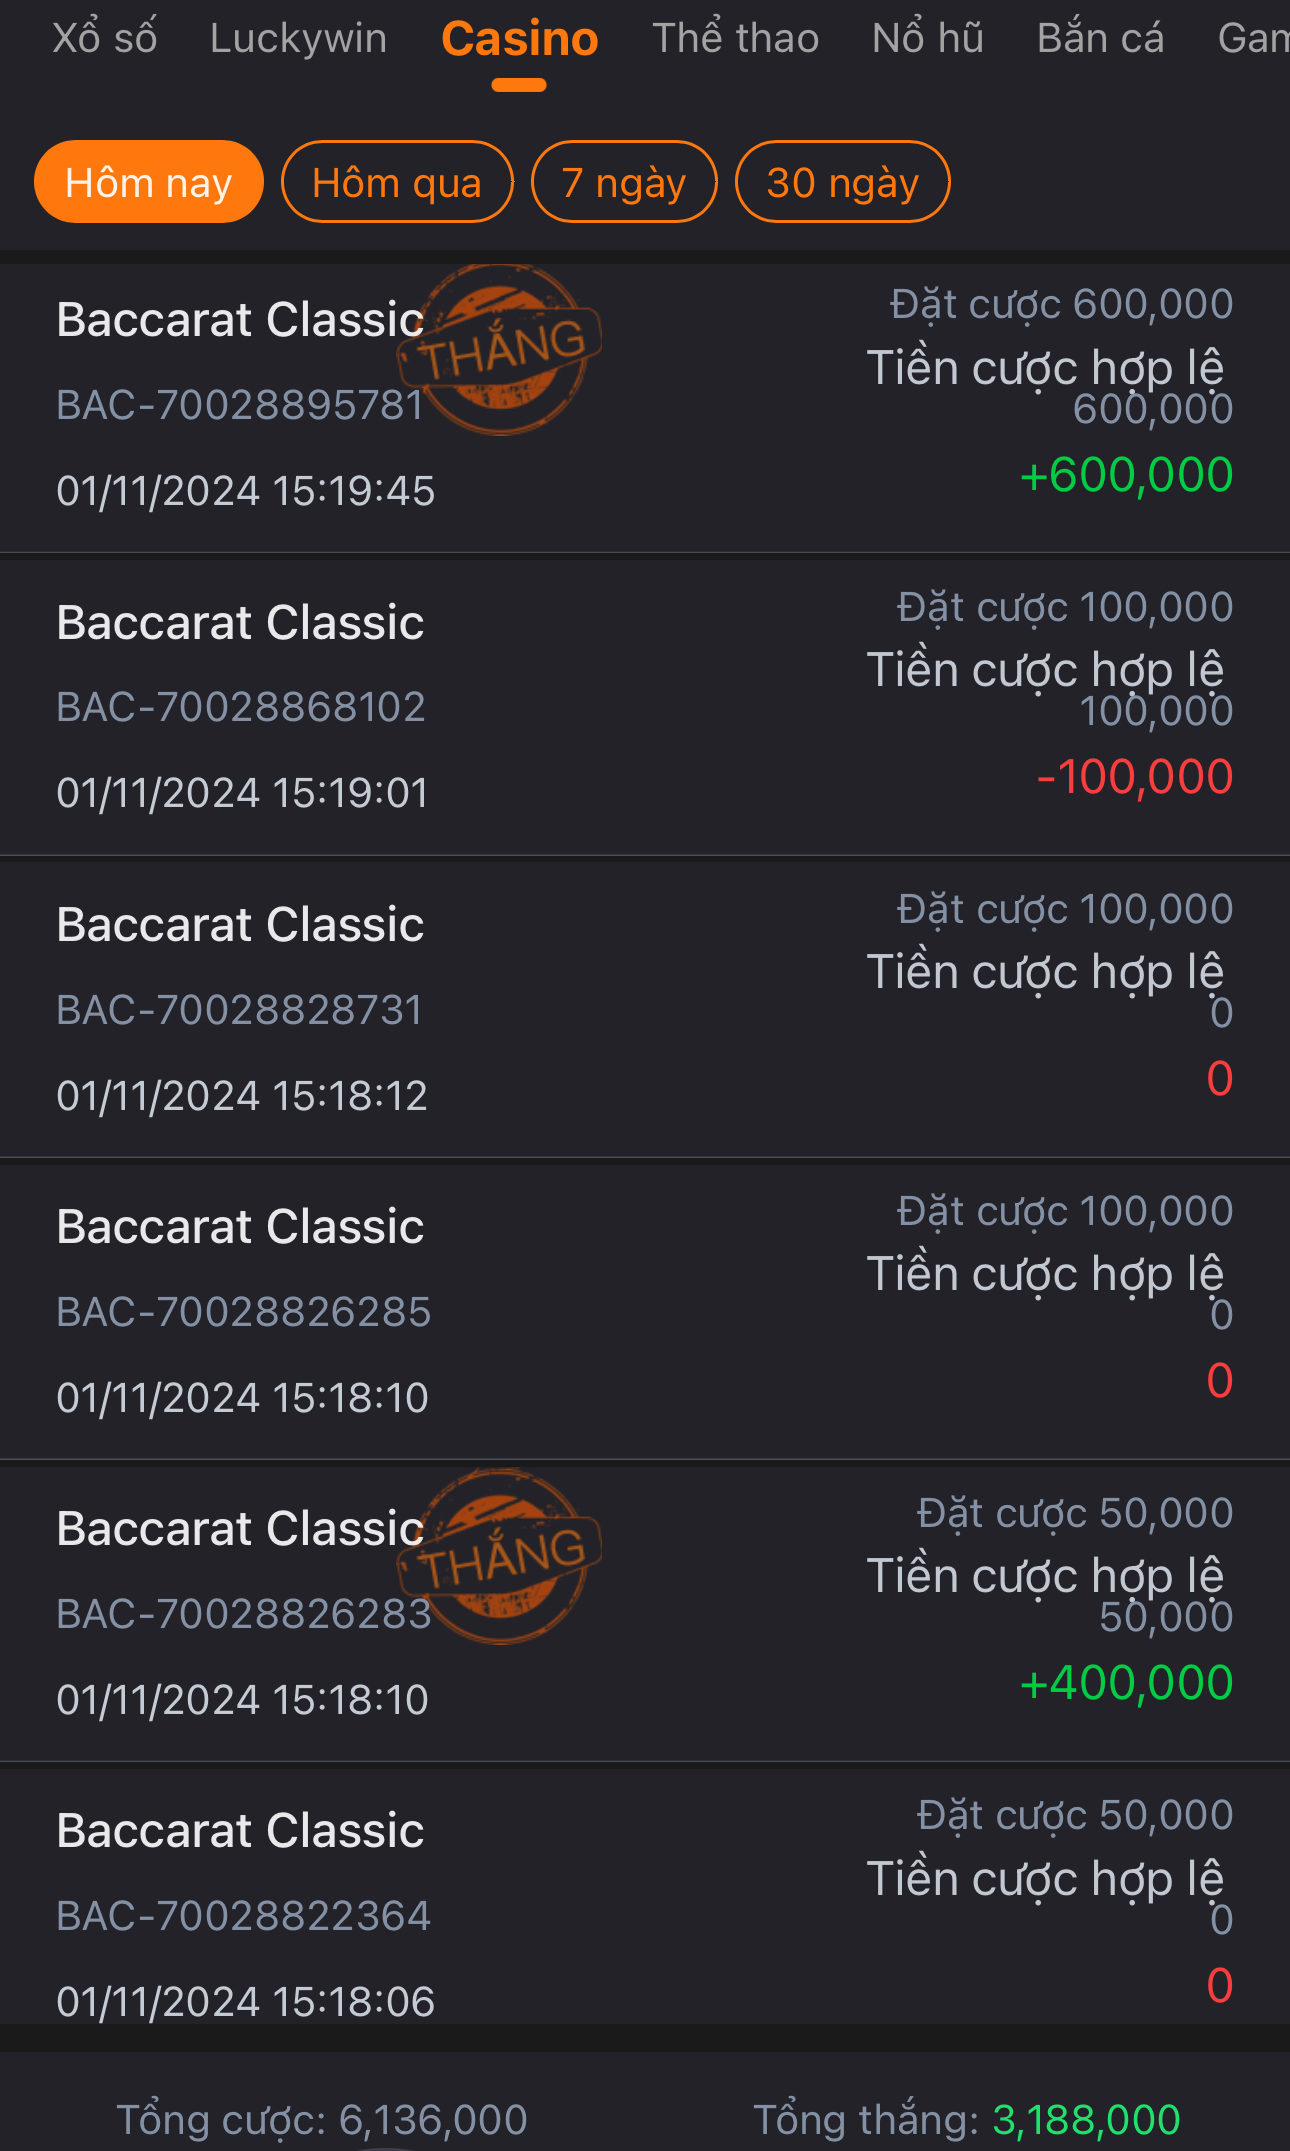Viewport: 1290px width, 2151px height.
Task: Select the Casino tab
Action: 519,40
